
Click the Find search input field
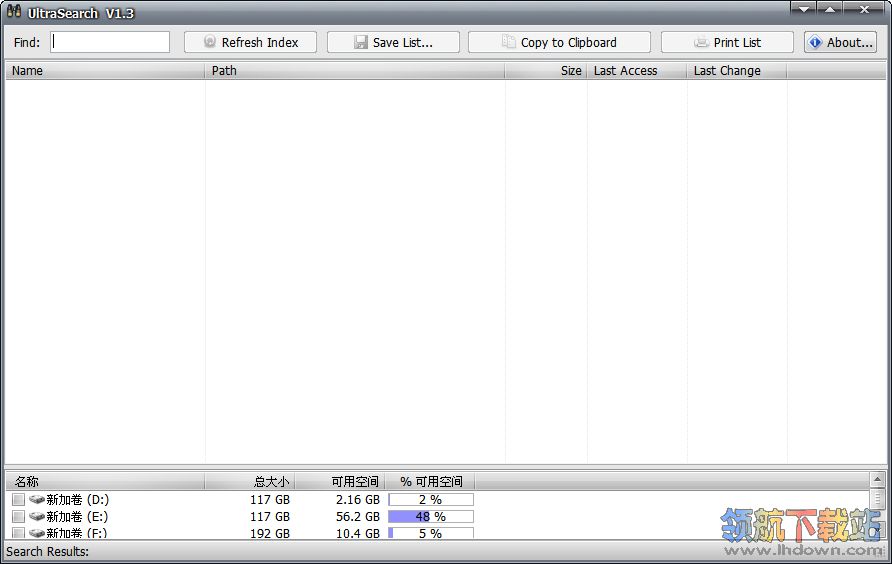110,42
